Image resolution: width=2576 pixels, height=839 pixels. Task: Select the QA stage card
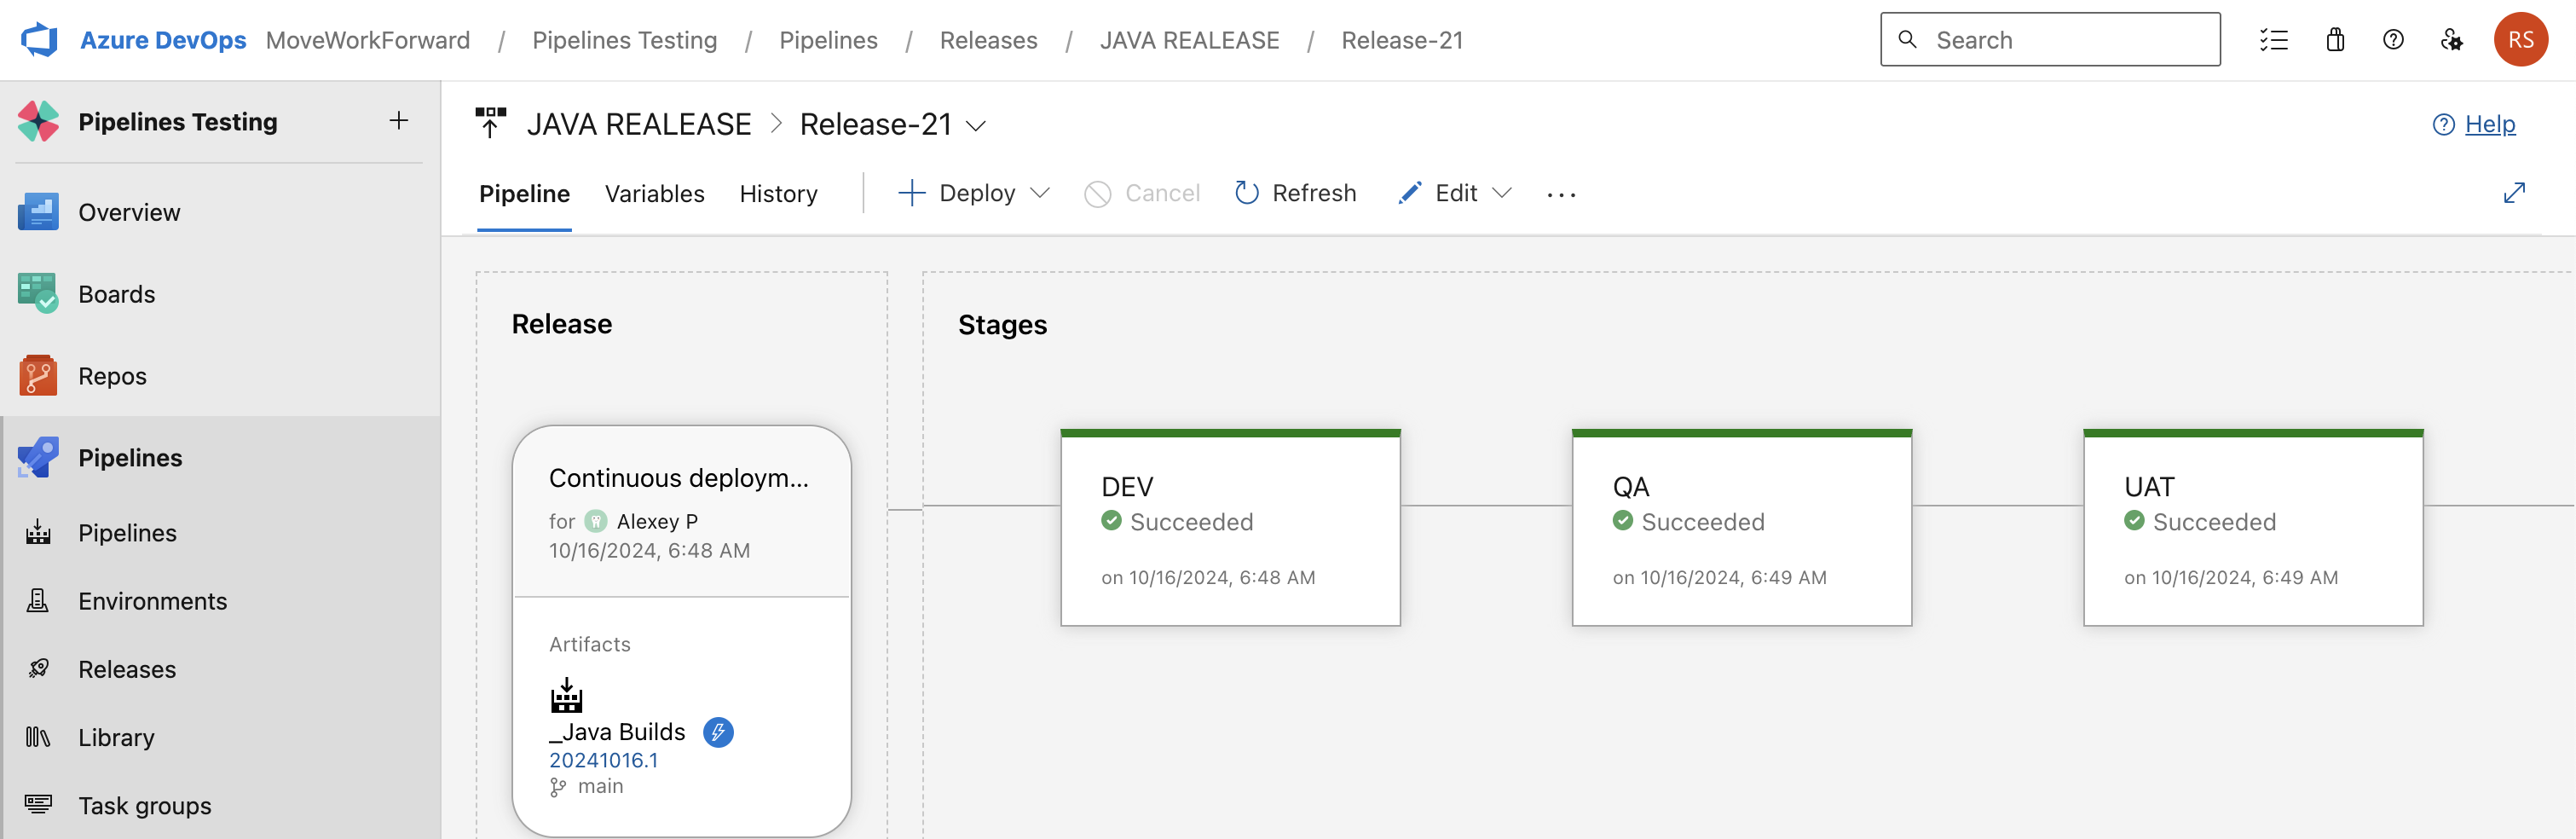click(1741, 528)
